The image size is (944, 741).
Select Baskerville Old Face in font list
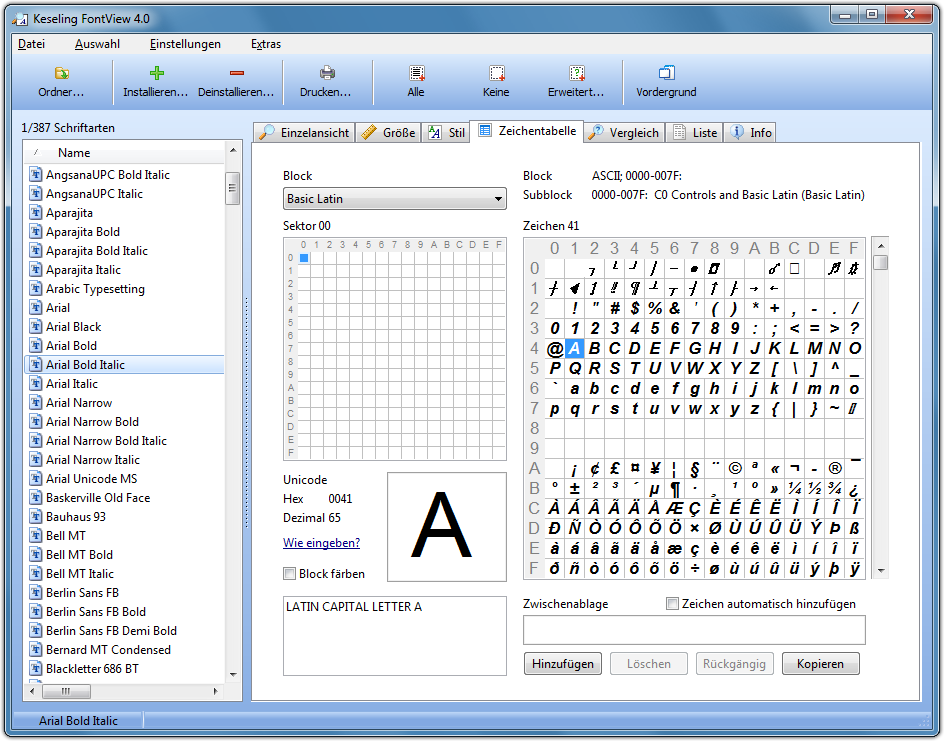click(97, 498)
